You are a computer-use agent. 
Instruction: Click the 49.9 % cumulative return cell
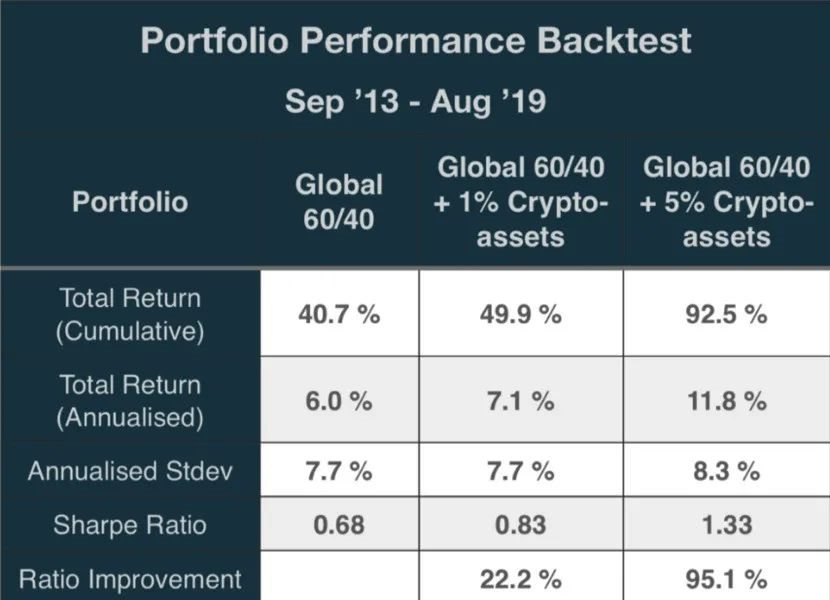click(521, 315)
